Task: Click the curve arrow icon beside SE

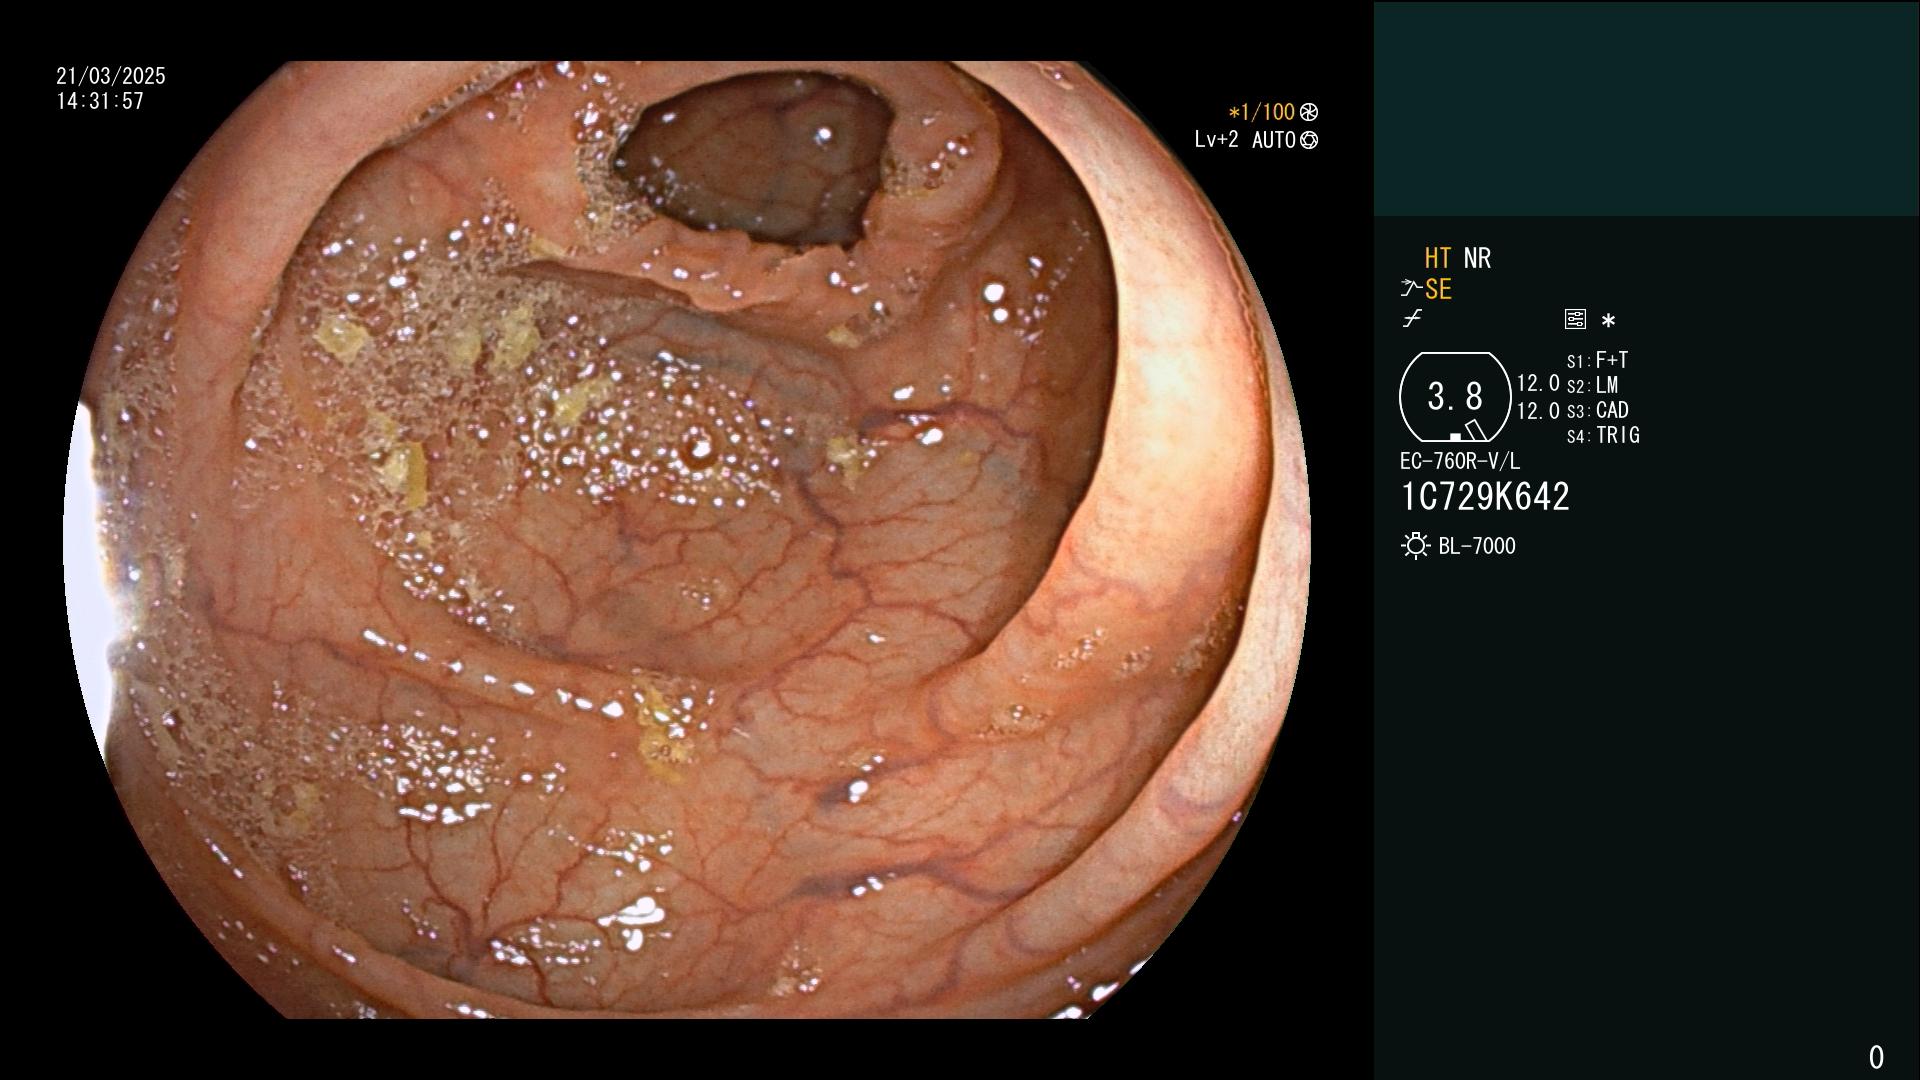Action: (1411, 289)
